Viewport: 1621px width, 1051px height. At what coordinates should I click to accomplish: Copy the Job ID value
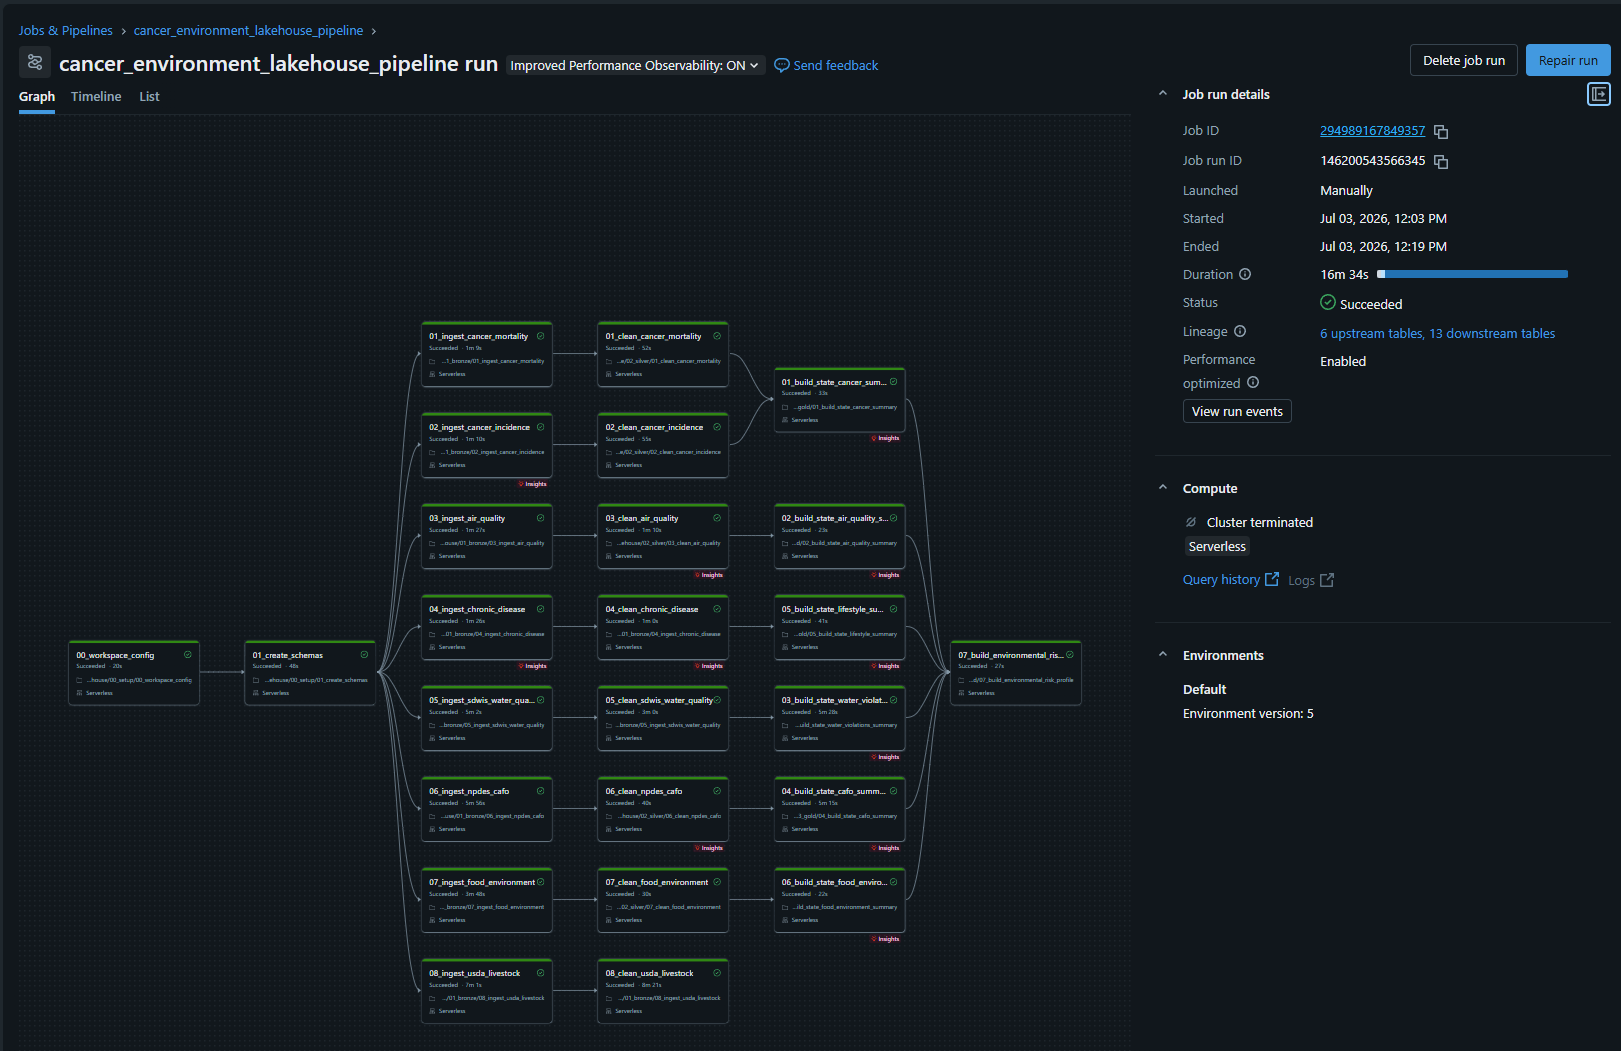(1441, 132)
